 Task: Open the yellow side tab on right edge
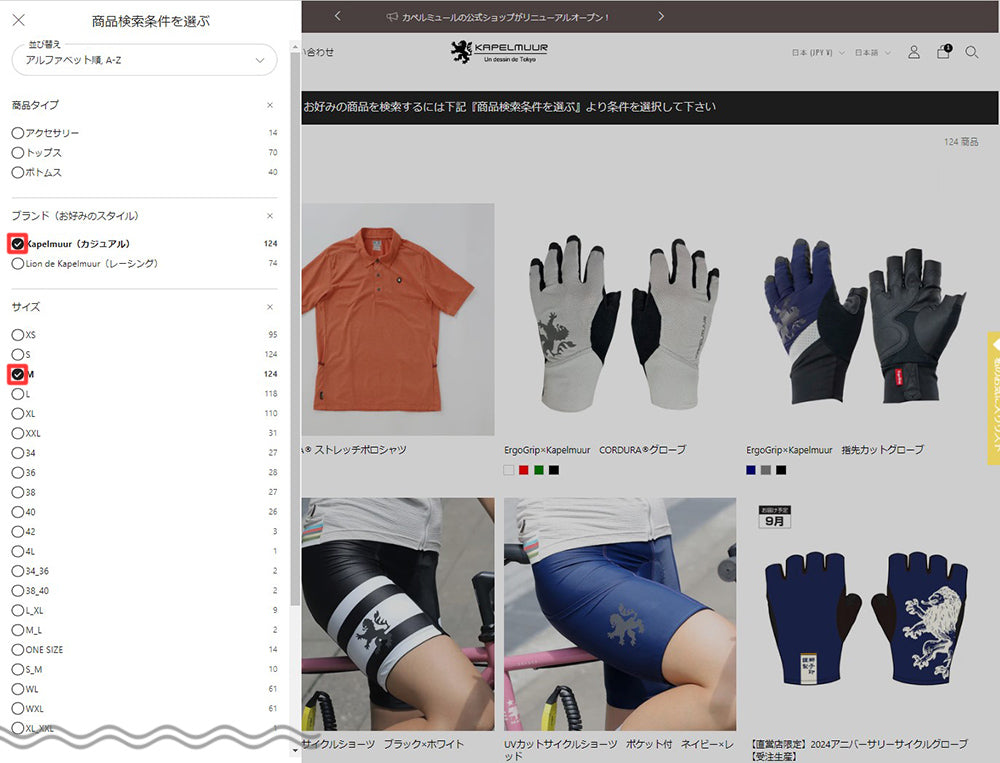pos(993,398)
